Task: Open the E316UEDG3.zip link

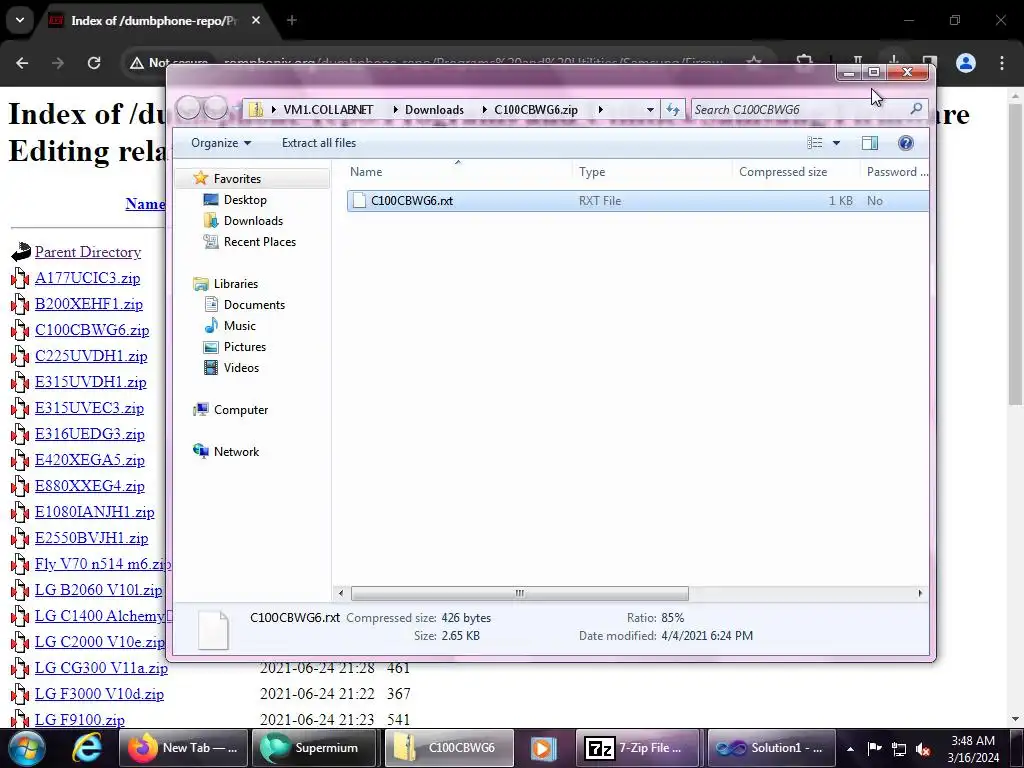Action: tap(89, 434)
